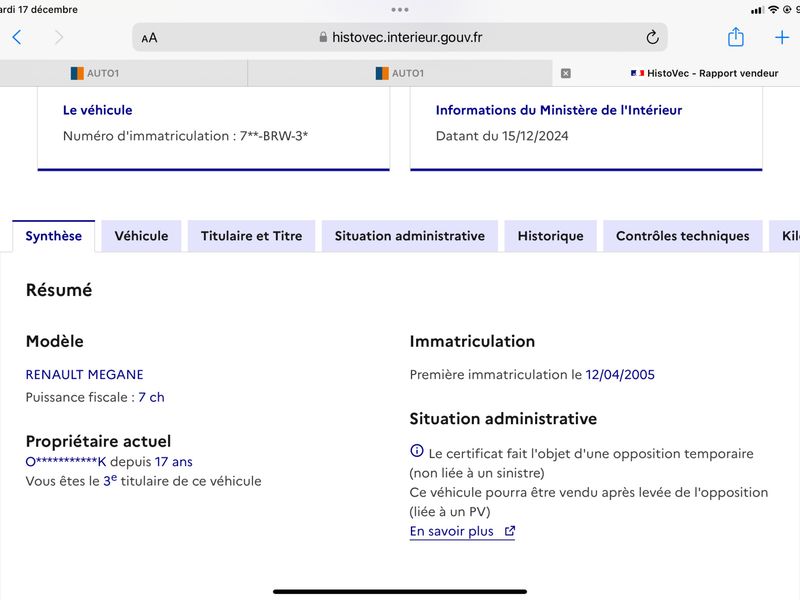Image resolution: width=800 pixels, height=600 pixels.
Task: Click Informations du Ministère de l'Intérieur heading
Action: coord(559,110)
